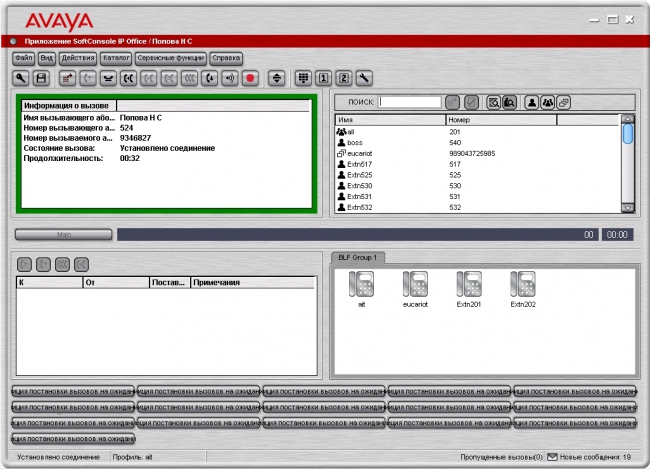The width and height of the screenshot is (650, 469).
Task: Click the ПОИСК search input field
Action: coord(410,102)
